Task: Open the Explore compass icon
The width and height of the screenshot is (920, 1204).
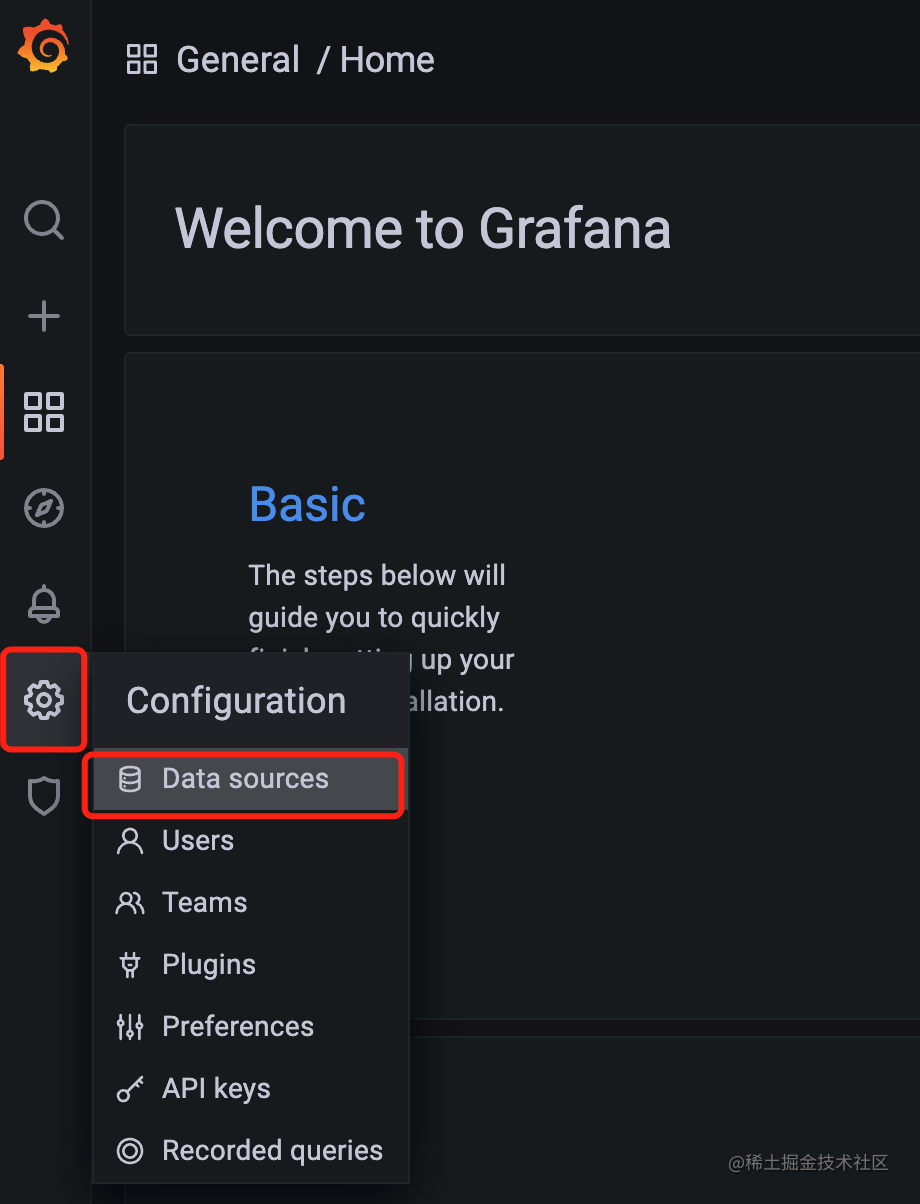Action: 44,508
